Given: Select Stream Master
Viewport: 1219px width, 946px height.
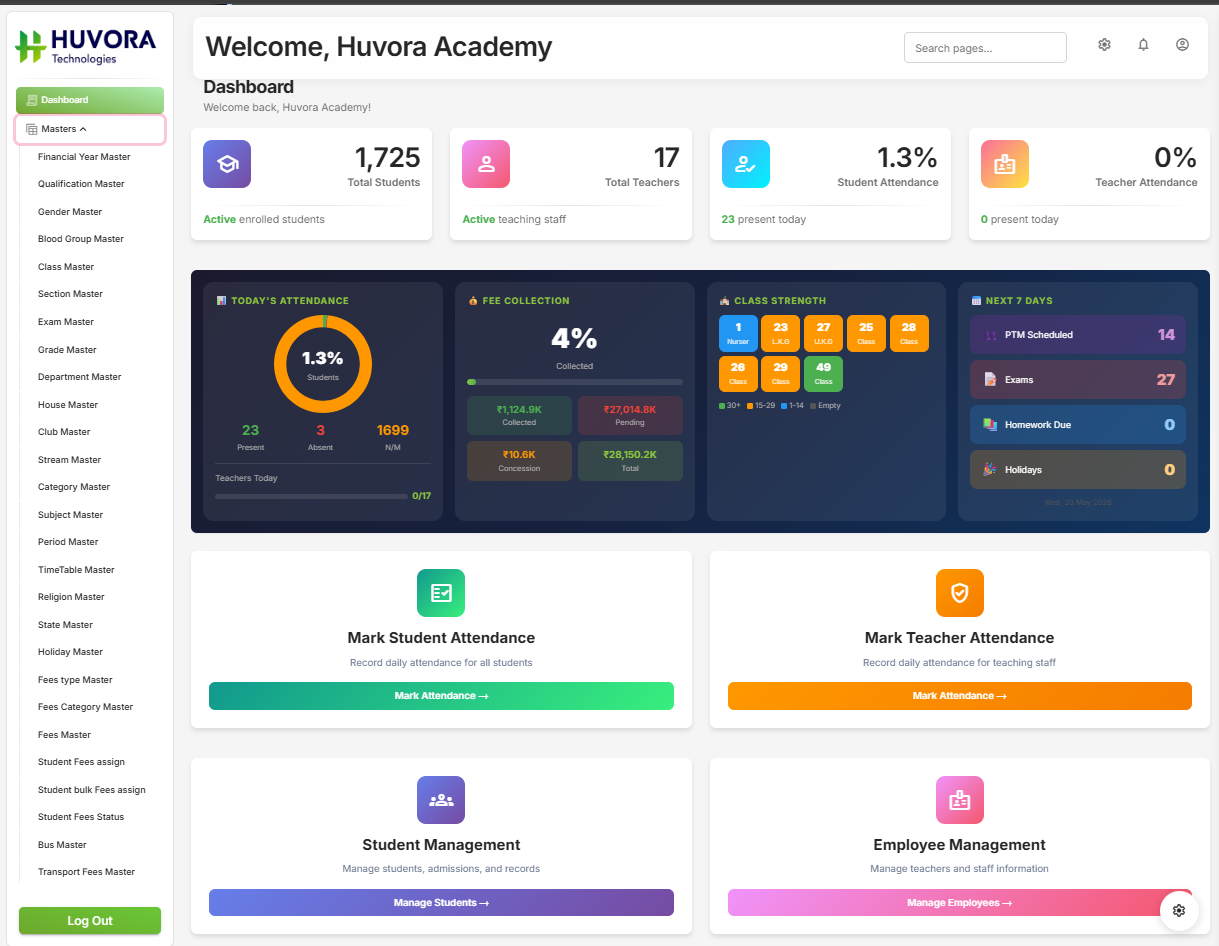Looking at the screenshot, I should [x=69, y=460].
